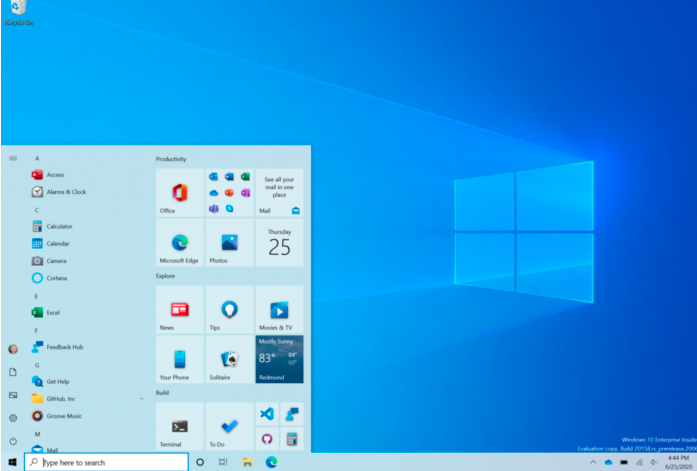Screen dimensions: 697x471
Task: Click the Power button in Start sidebar
Action: tap(13, 441)
